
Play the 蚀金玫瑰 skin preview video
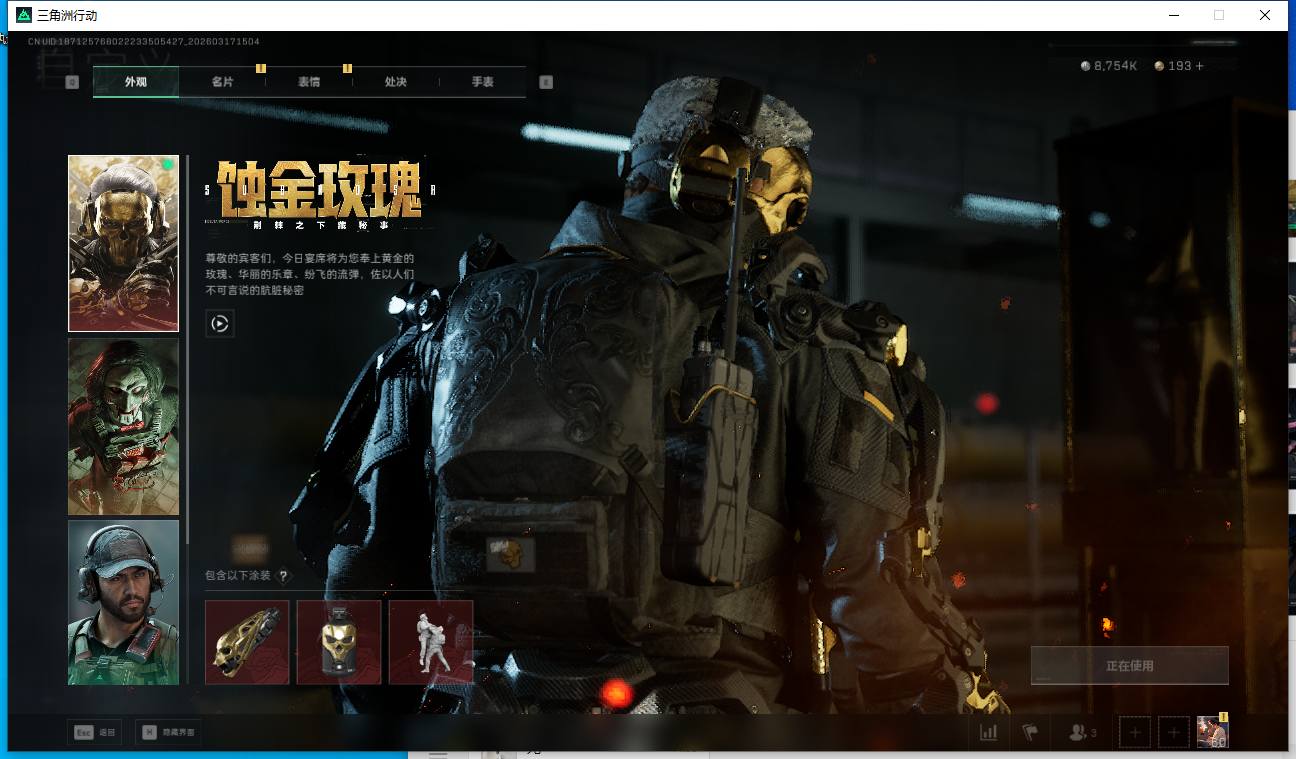pyautogui.click(x=220, y=323)
